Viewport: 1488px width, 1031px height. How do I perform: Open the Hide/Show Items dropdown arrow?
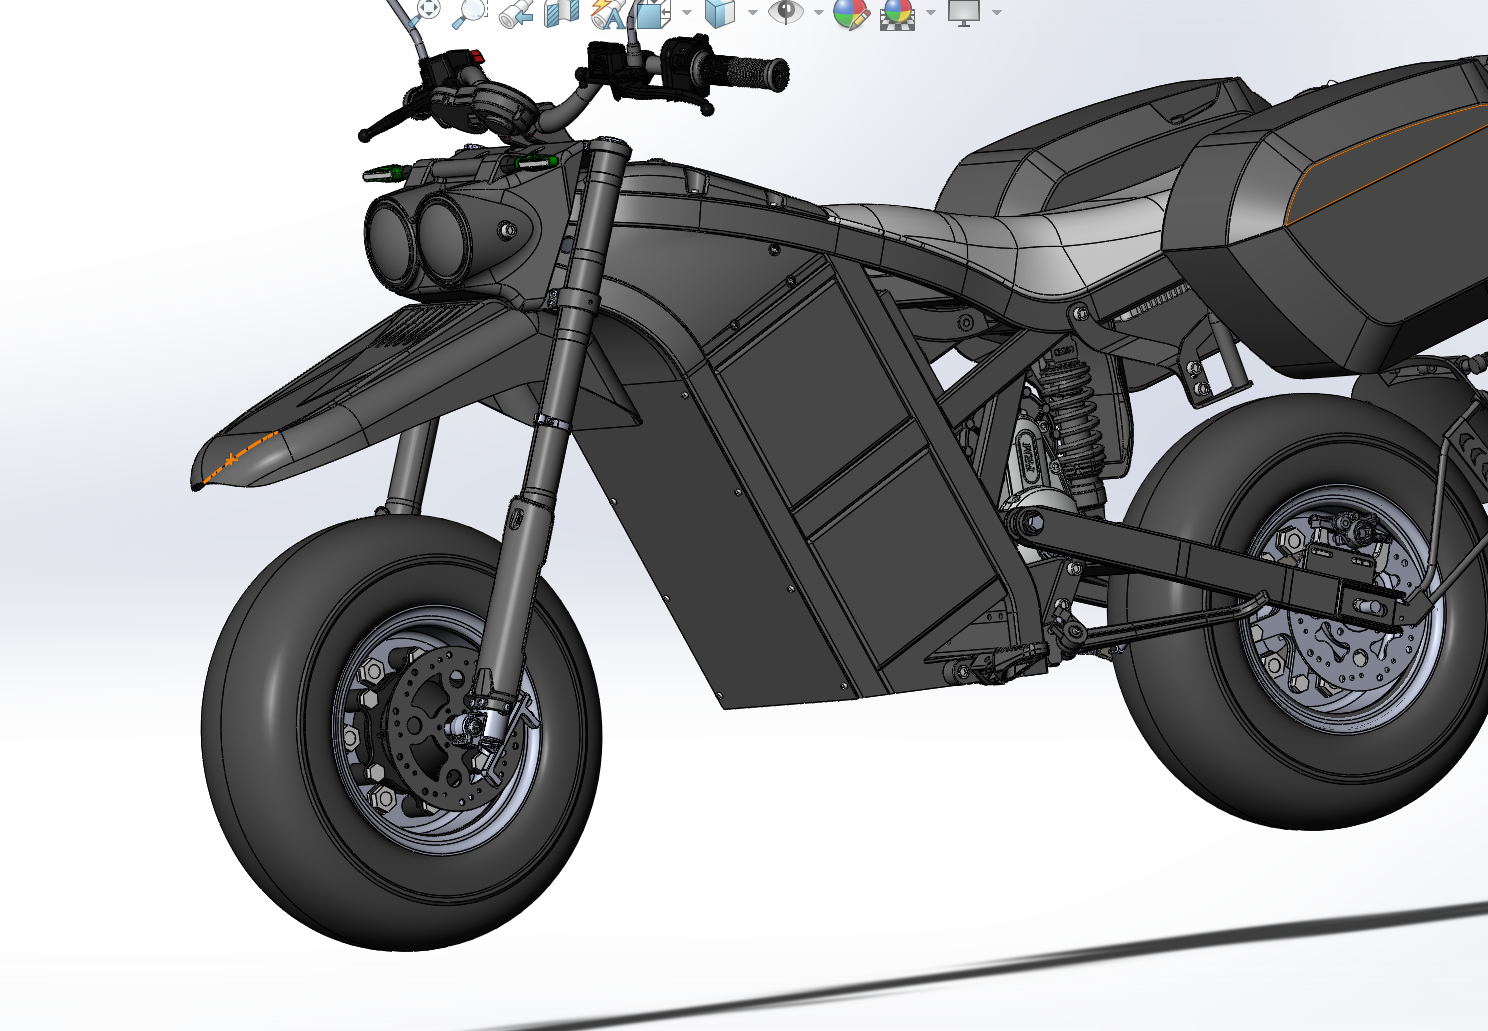pos(819,13)
